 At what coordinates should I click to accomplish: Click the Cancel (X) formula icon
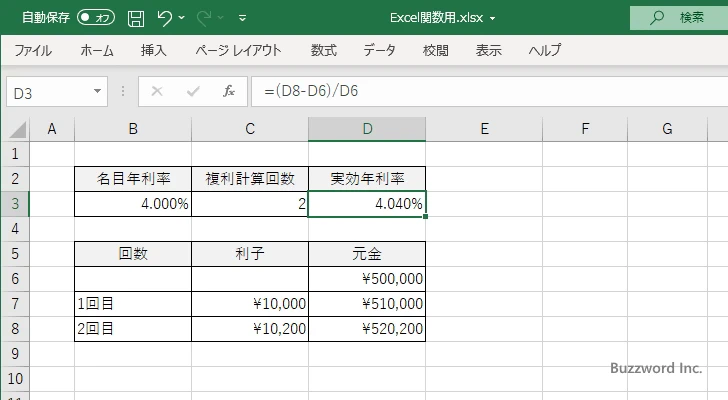point(157,91)
